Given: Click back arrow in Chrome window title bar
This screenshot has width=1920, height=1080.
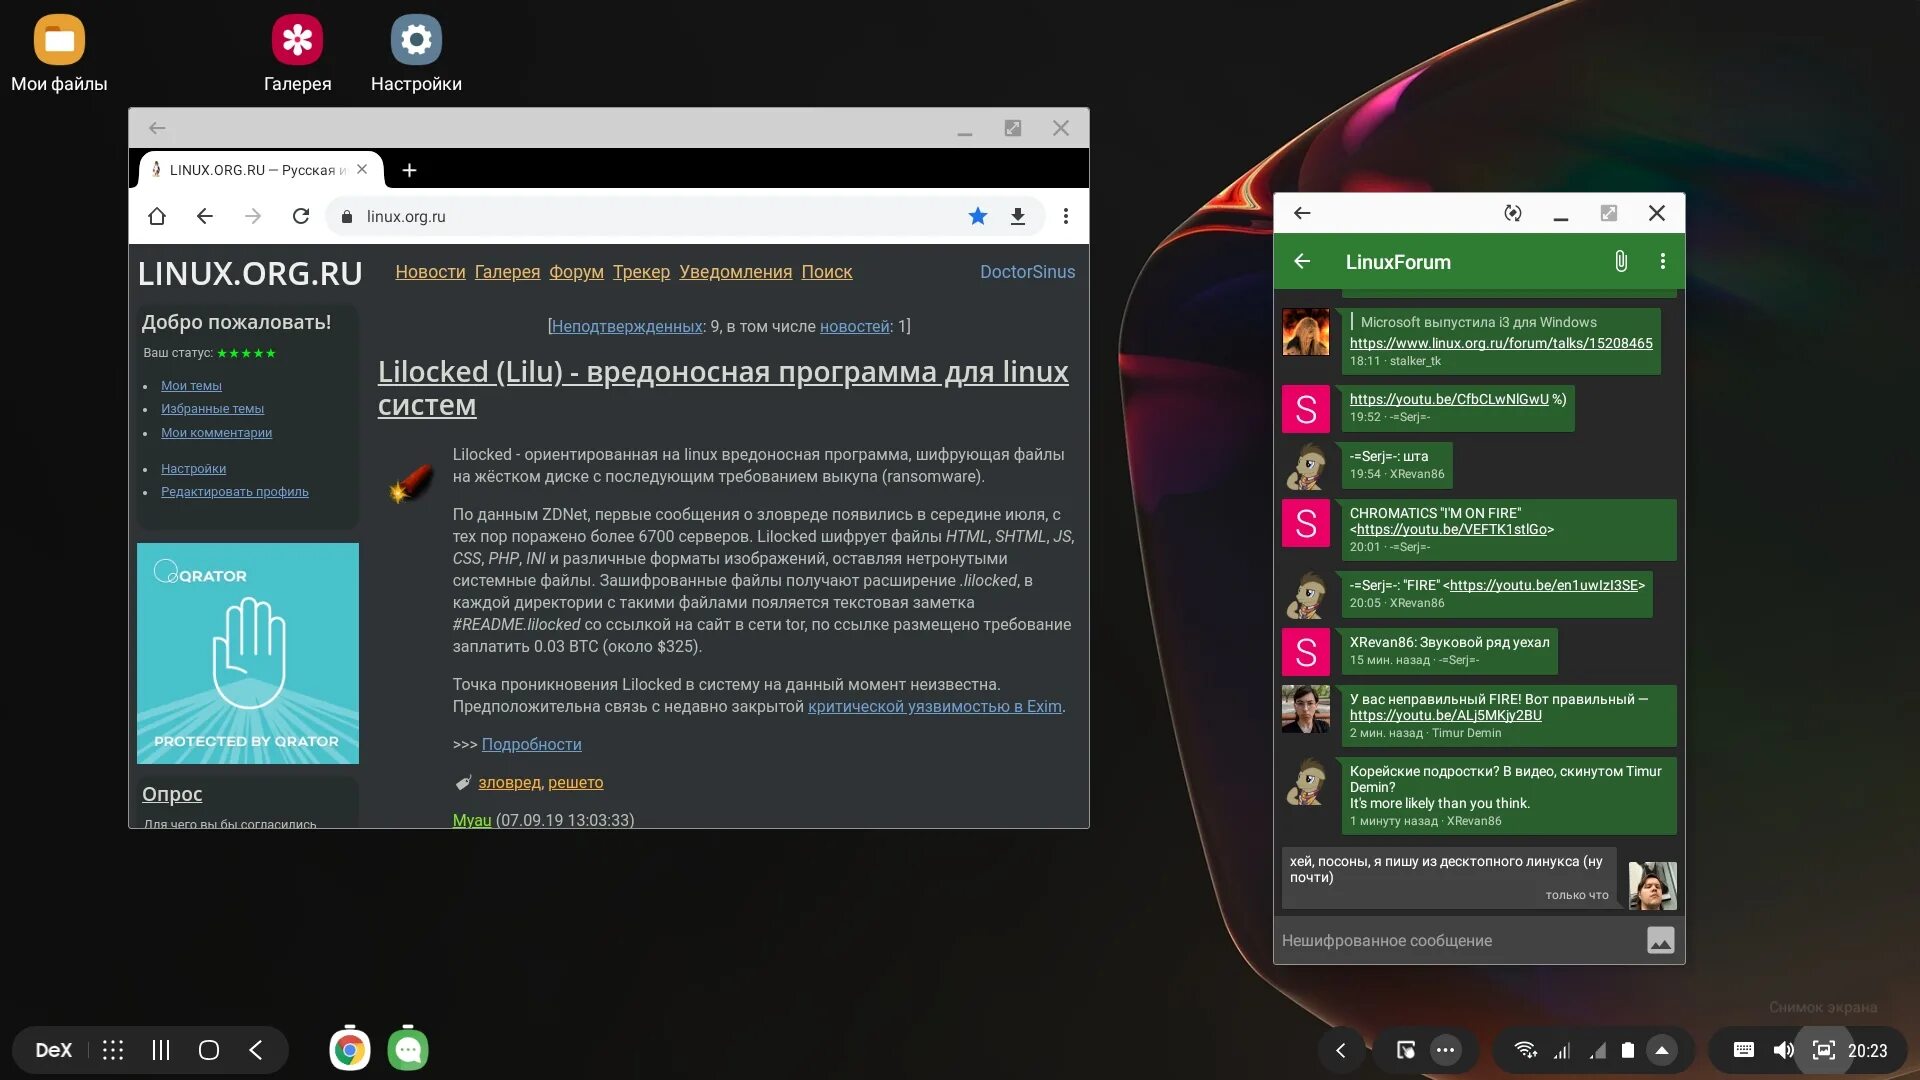Looking at the screenshot, I should click(157, 128).
